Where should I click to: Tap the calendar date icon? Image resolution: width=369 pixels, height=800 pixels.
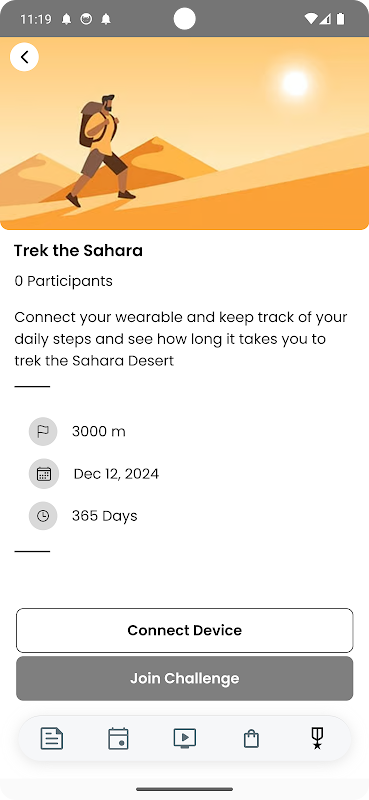tap(43, 474)
